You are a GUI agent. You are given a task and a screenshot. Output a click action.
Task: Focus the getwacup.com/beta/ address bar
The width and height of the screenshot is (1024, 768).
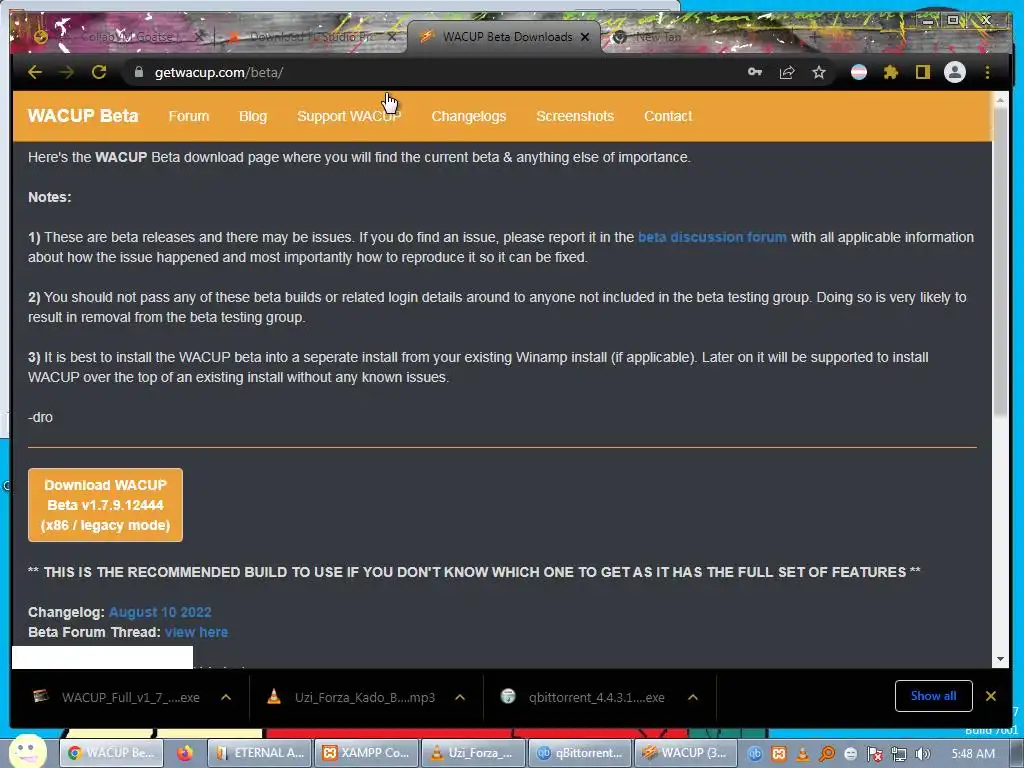coord(431,72)
